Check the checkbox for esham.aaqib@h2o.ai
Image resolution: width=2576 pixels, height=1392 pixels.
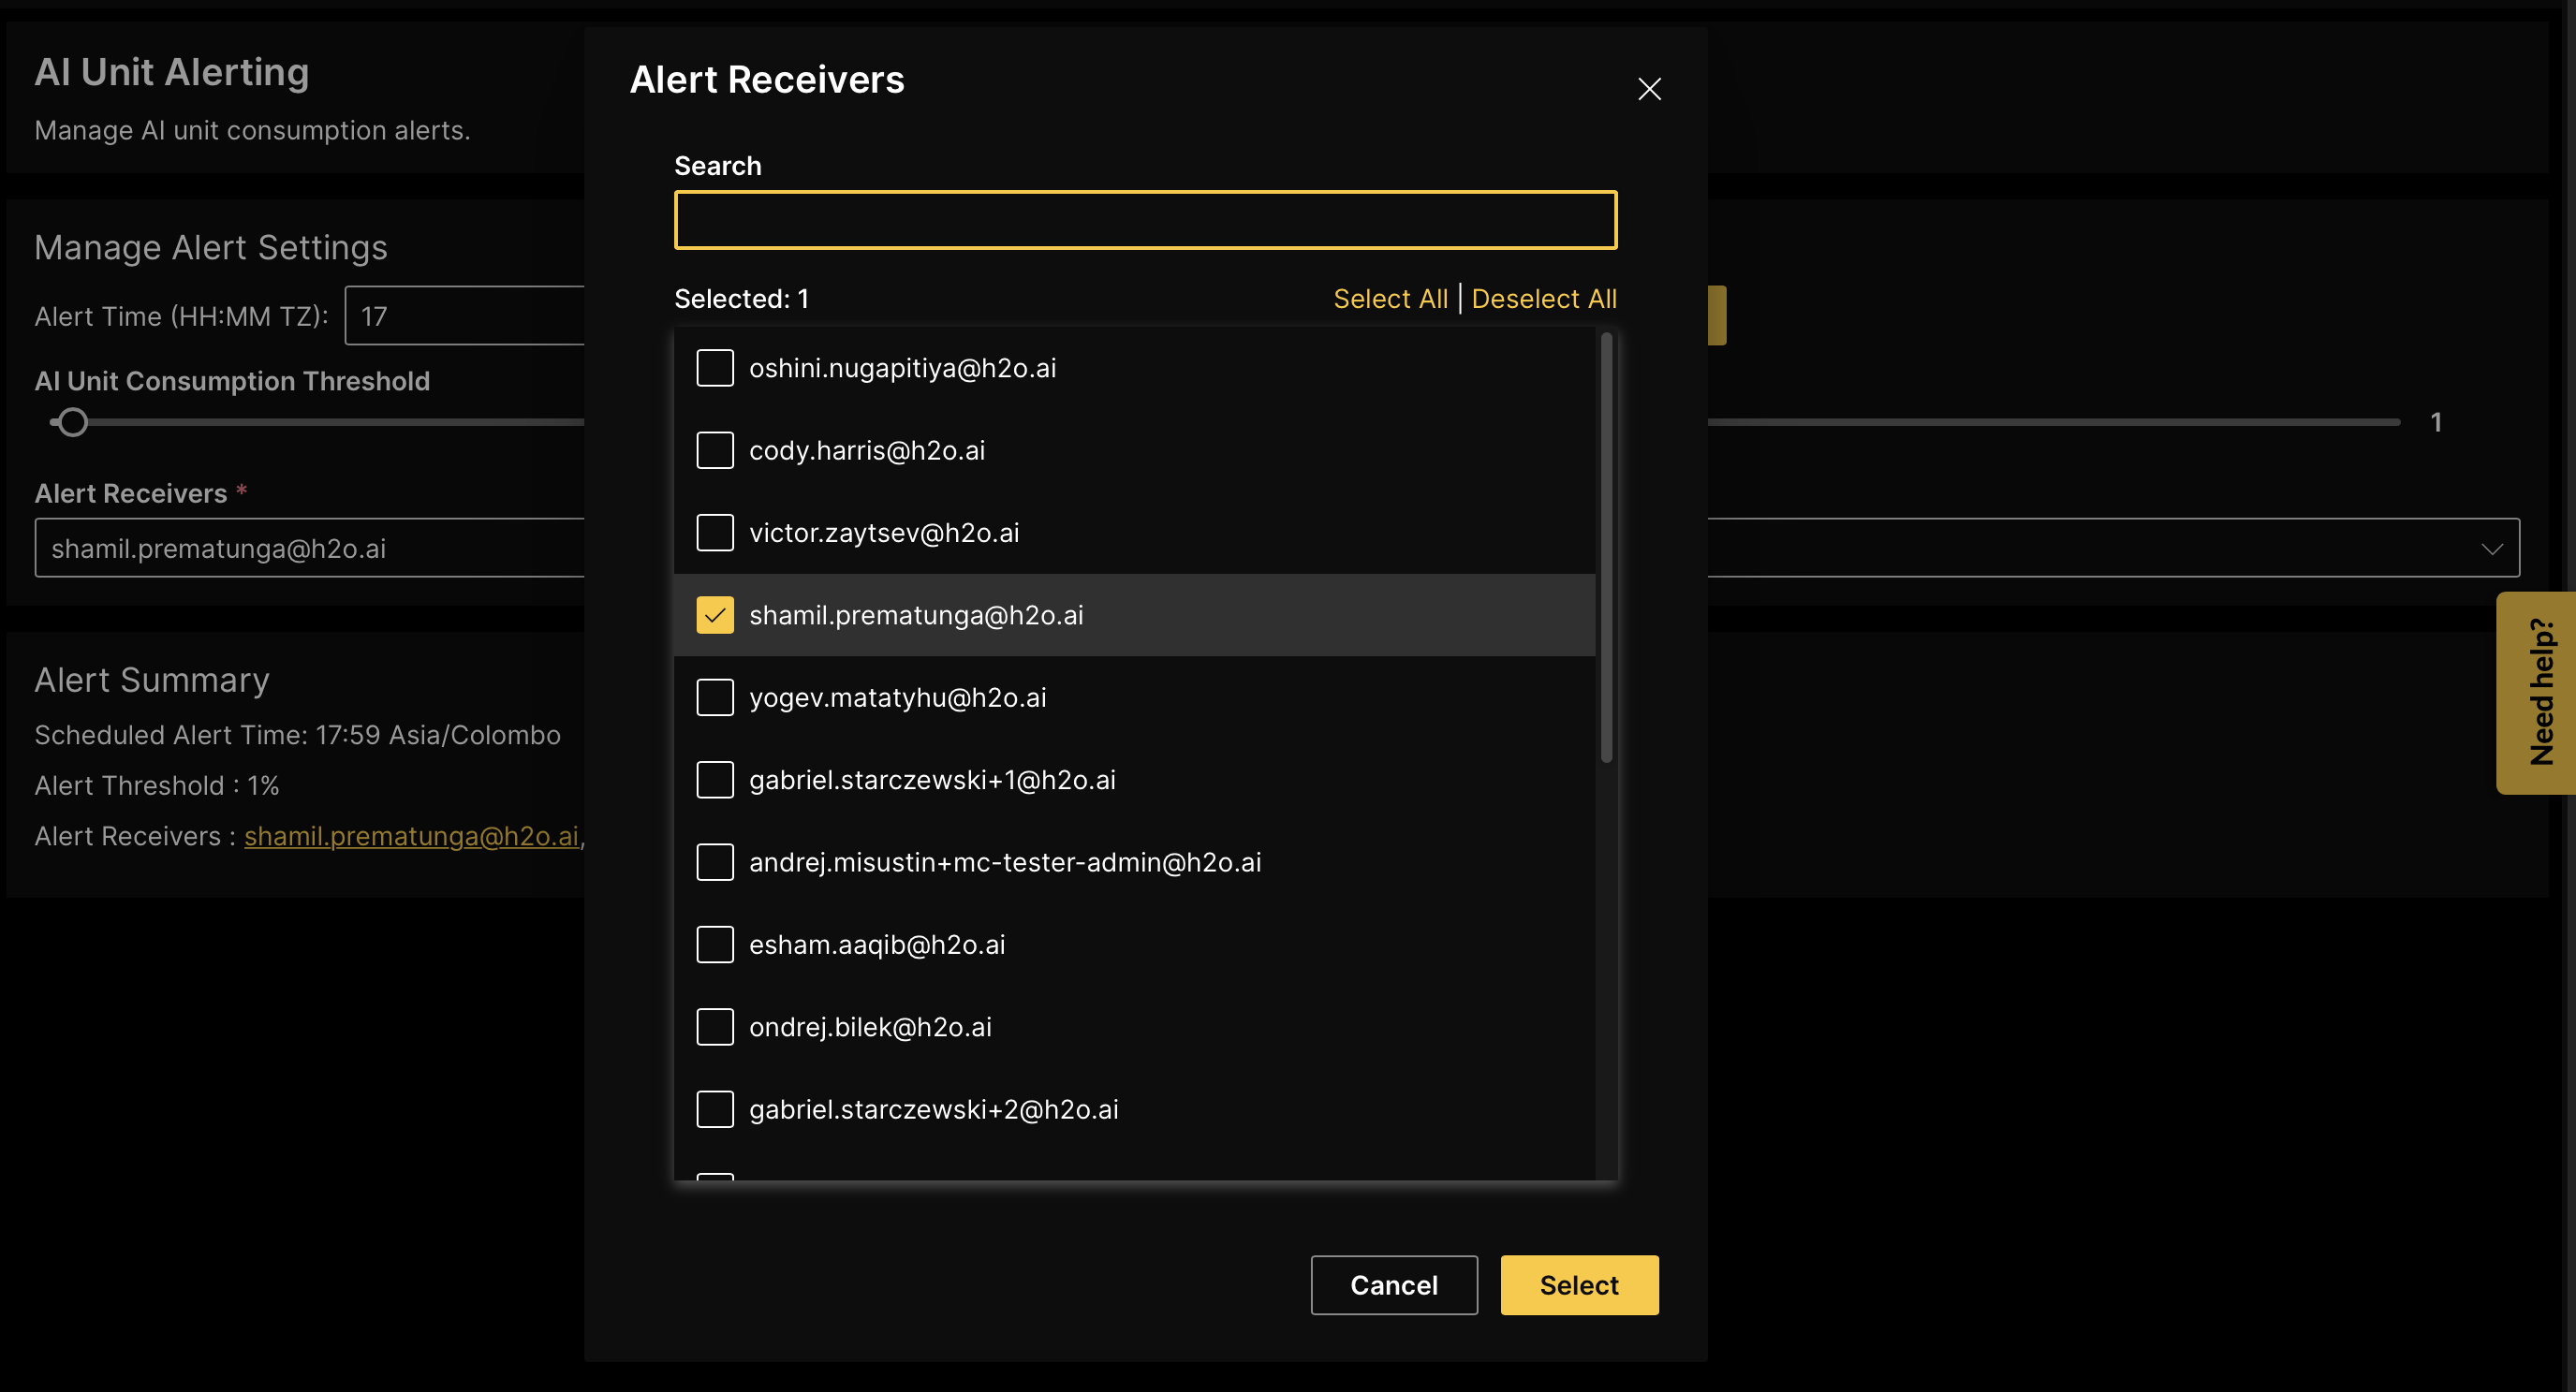[715, 944]
